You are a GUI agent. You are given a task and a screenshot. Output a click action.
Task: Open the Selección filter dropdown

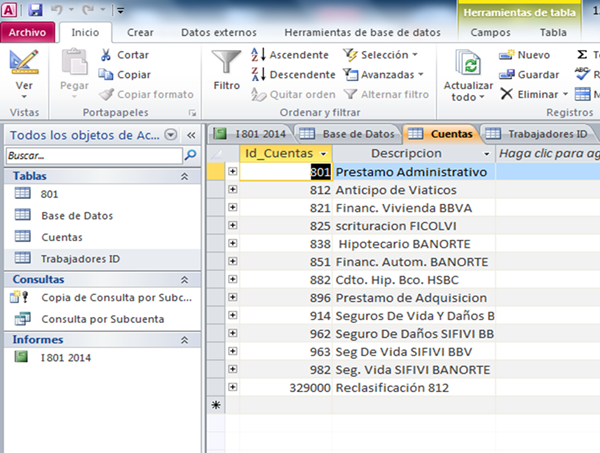click(381, 55)
